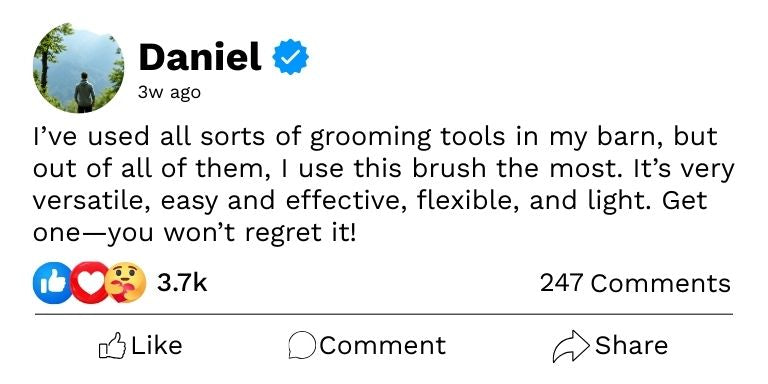Screen dimensions: 768x384
Task: Click the care hug reaction emoji
Action: [125, 283]
